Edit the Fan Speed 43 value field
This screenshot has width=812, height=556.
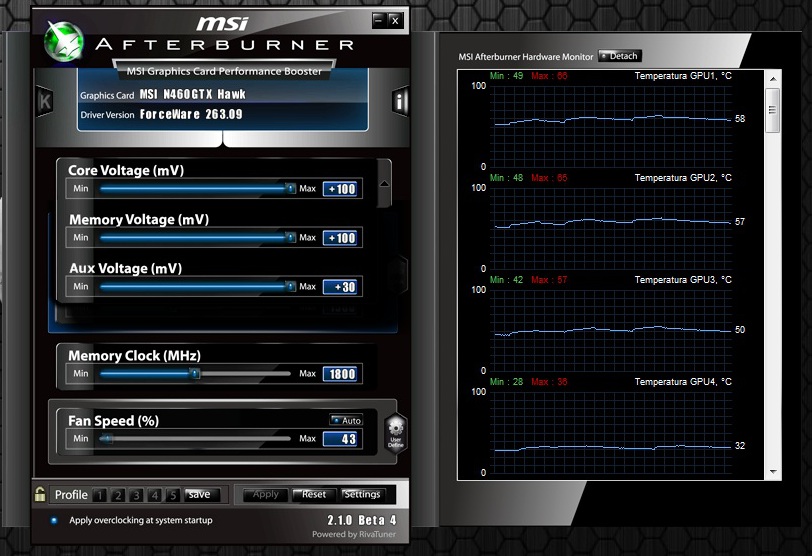click(x=340, y=439)
